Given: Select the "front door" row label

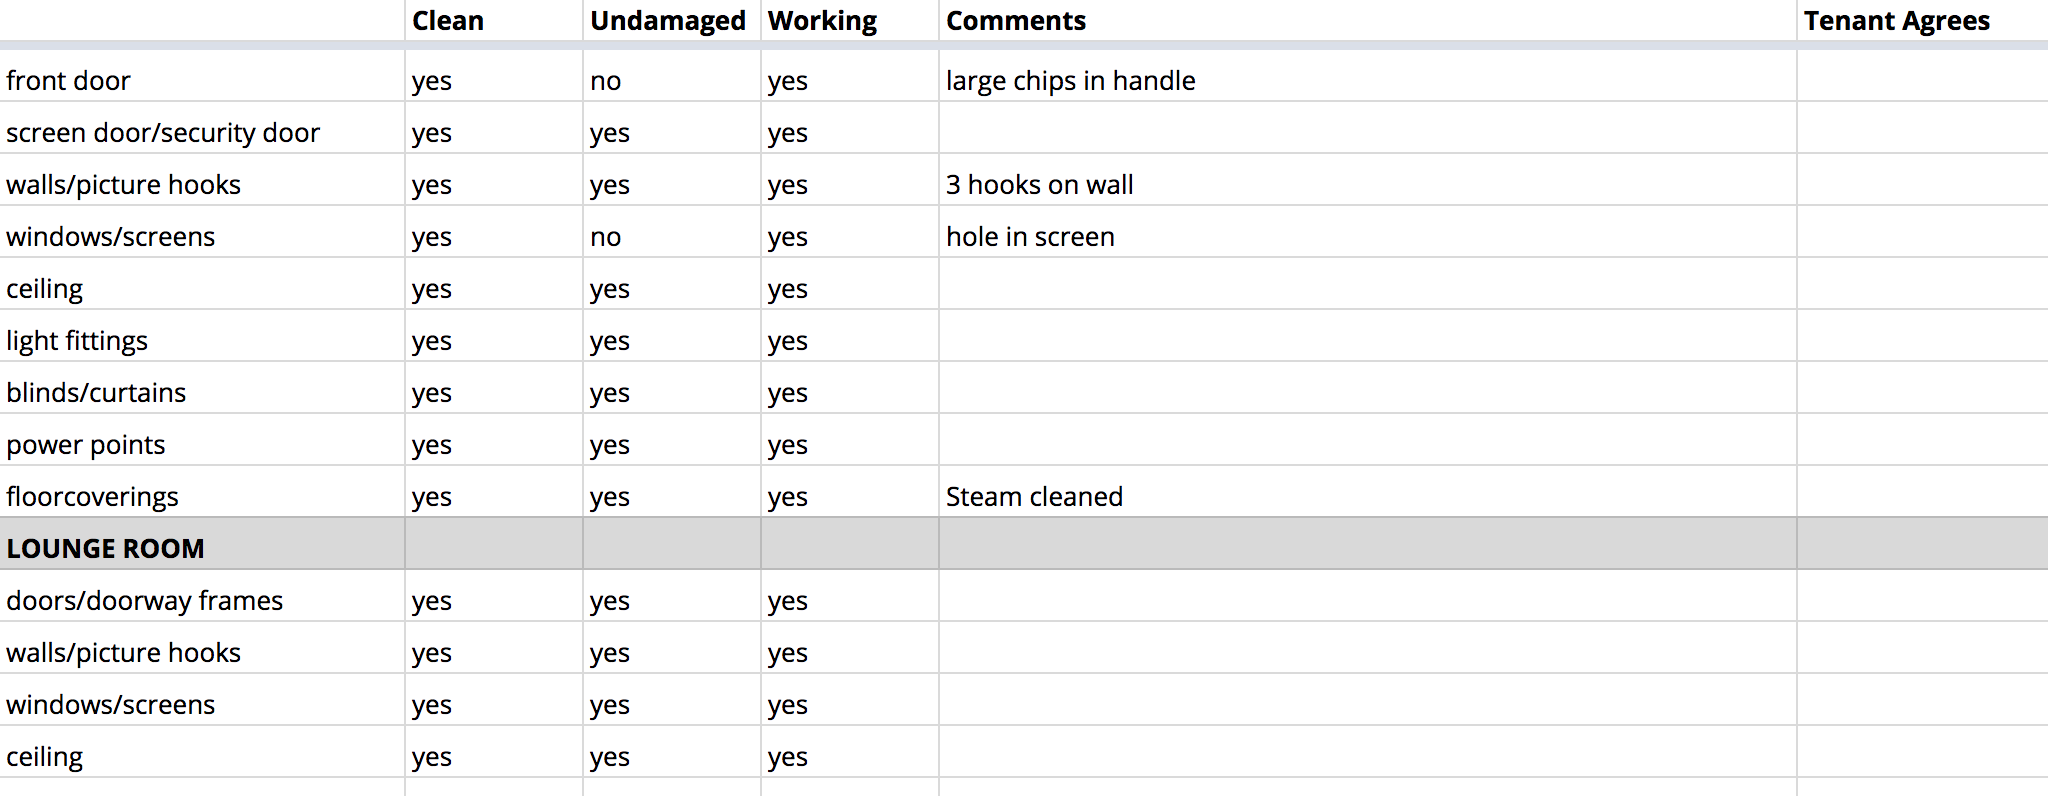Looking at the screenshot, I should [68, 81].
